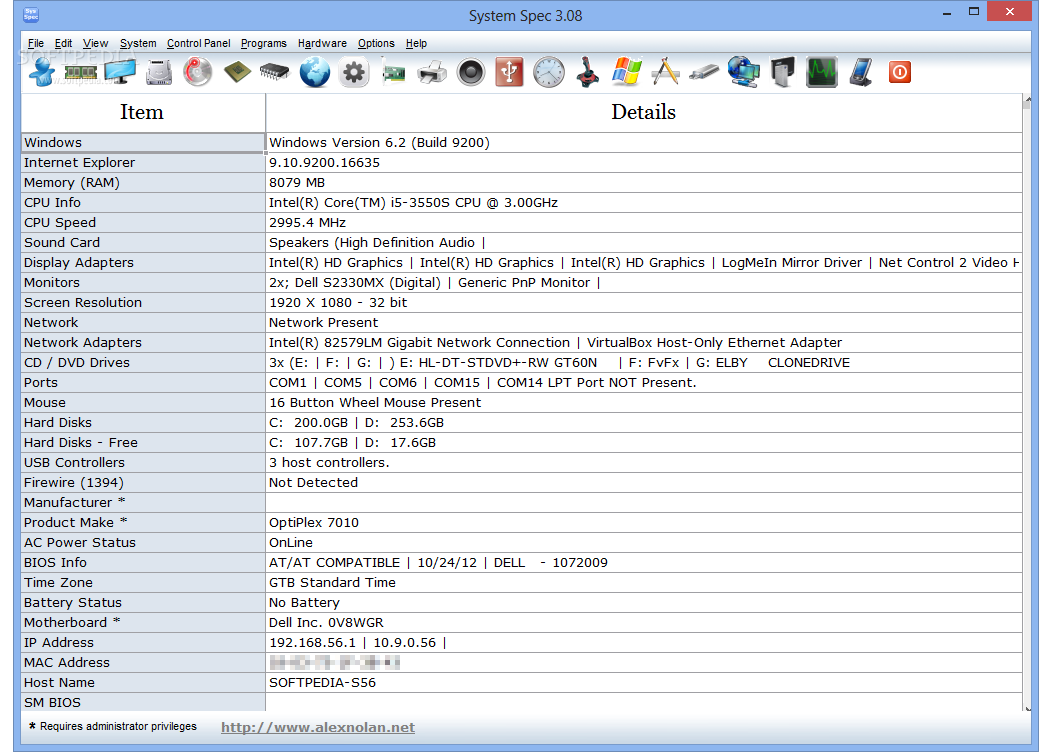
Task: Open the globe internet icon
Action: pos(315,72)
